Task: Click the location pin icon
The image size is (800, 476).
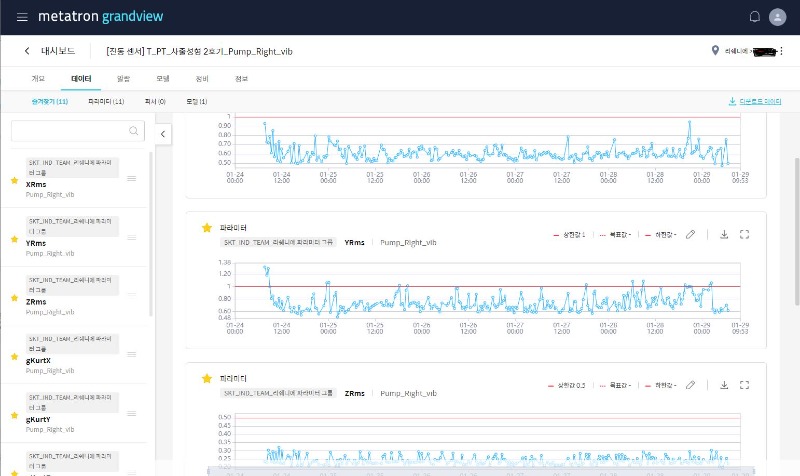Action: (x=715, y=51)
